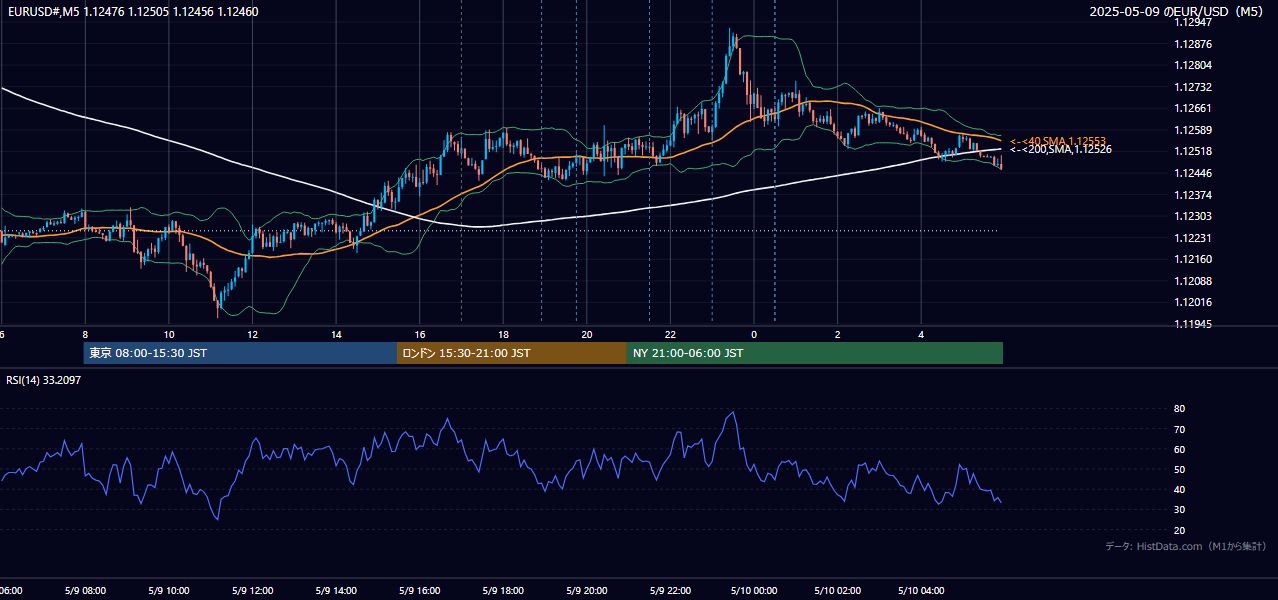This screenshot has width=1278, height=600.
Task: Click price axis value 1.12160
Action: tap(1192, 259)
